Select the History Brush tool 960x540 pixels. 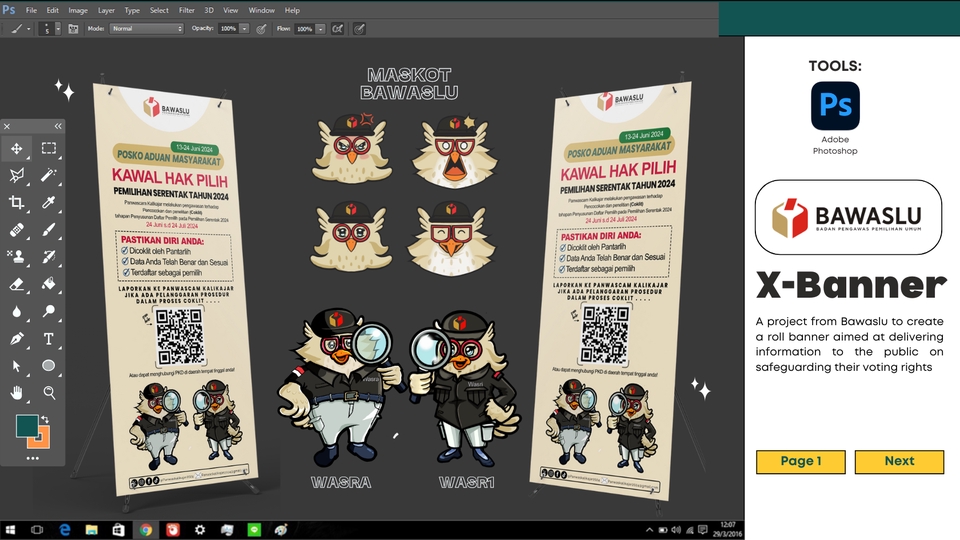[49, 257]
